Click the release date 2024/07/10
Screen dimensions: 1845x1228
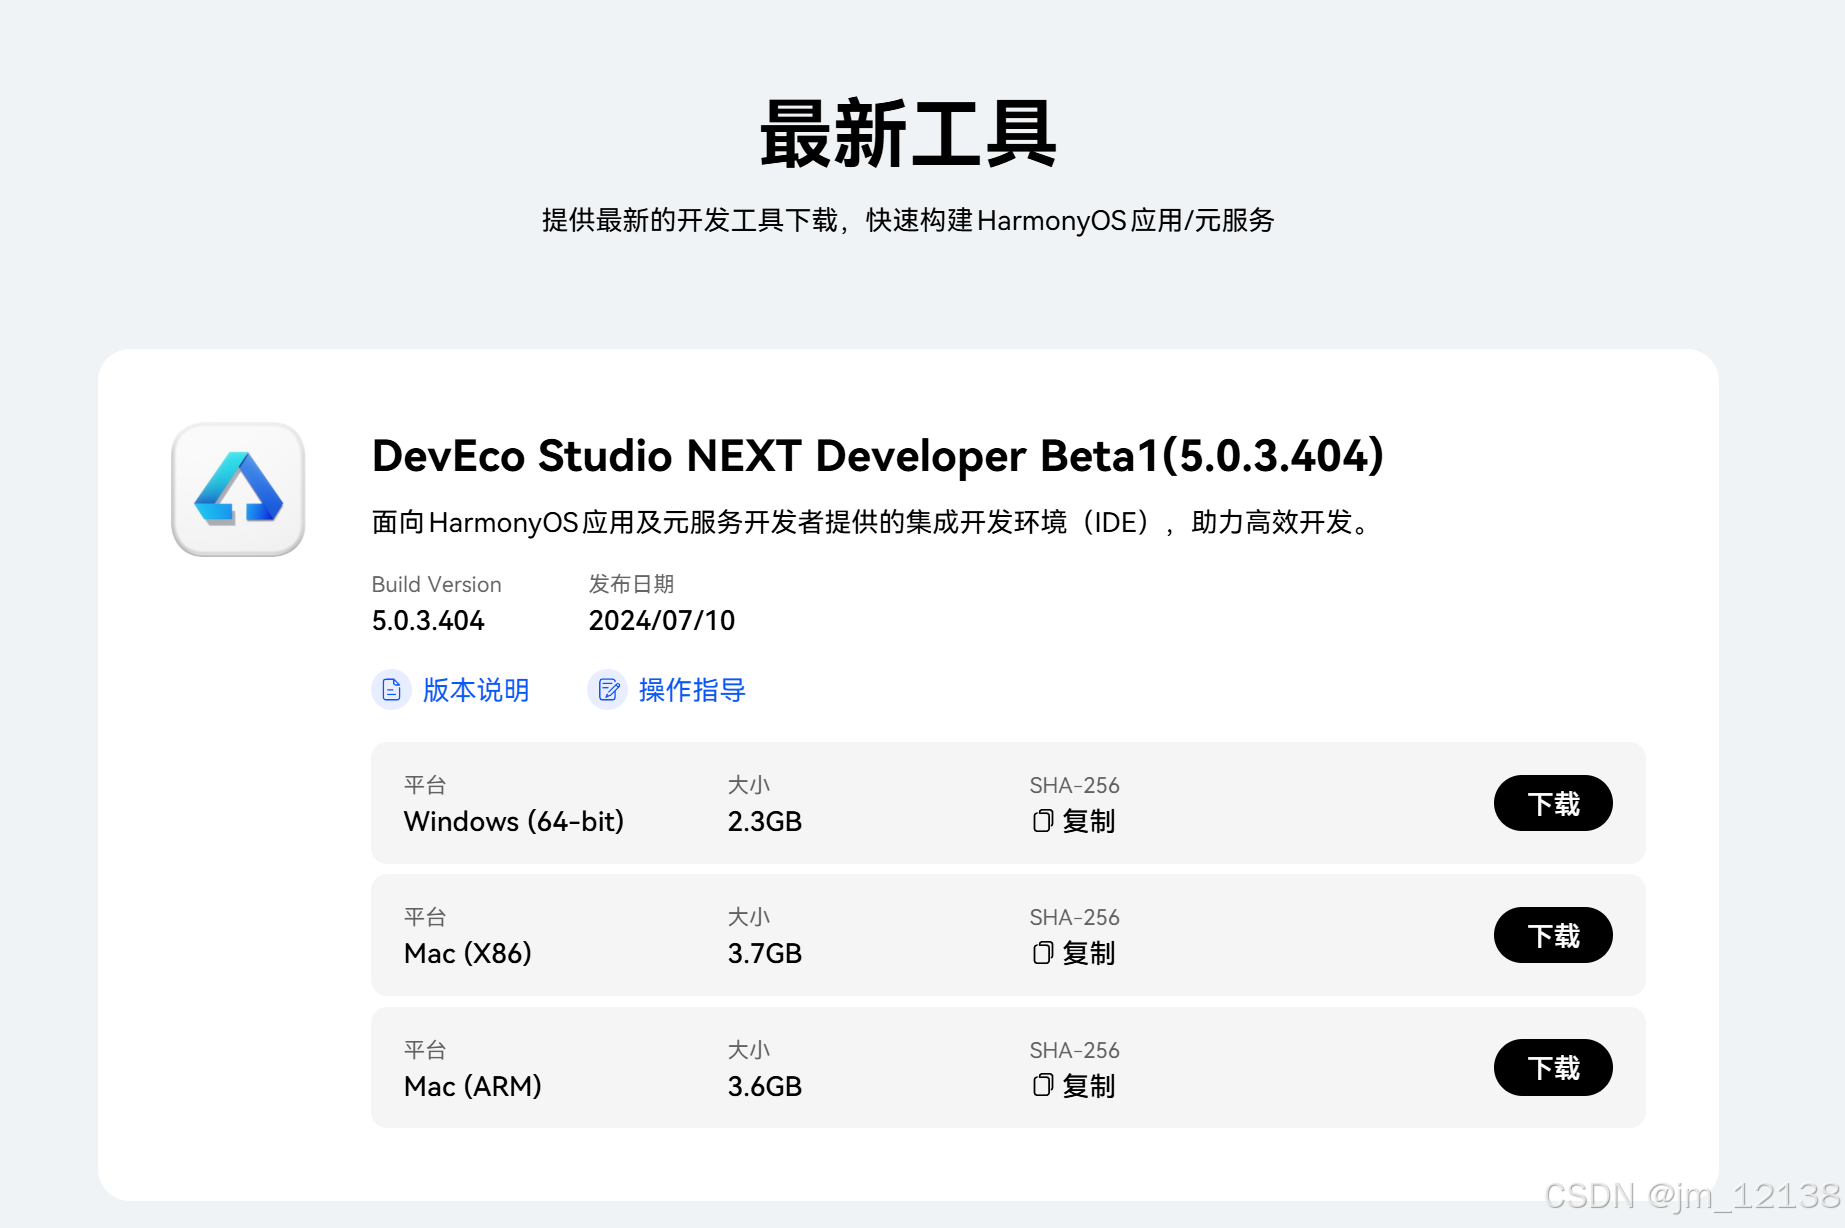tap(662, 621)
